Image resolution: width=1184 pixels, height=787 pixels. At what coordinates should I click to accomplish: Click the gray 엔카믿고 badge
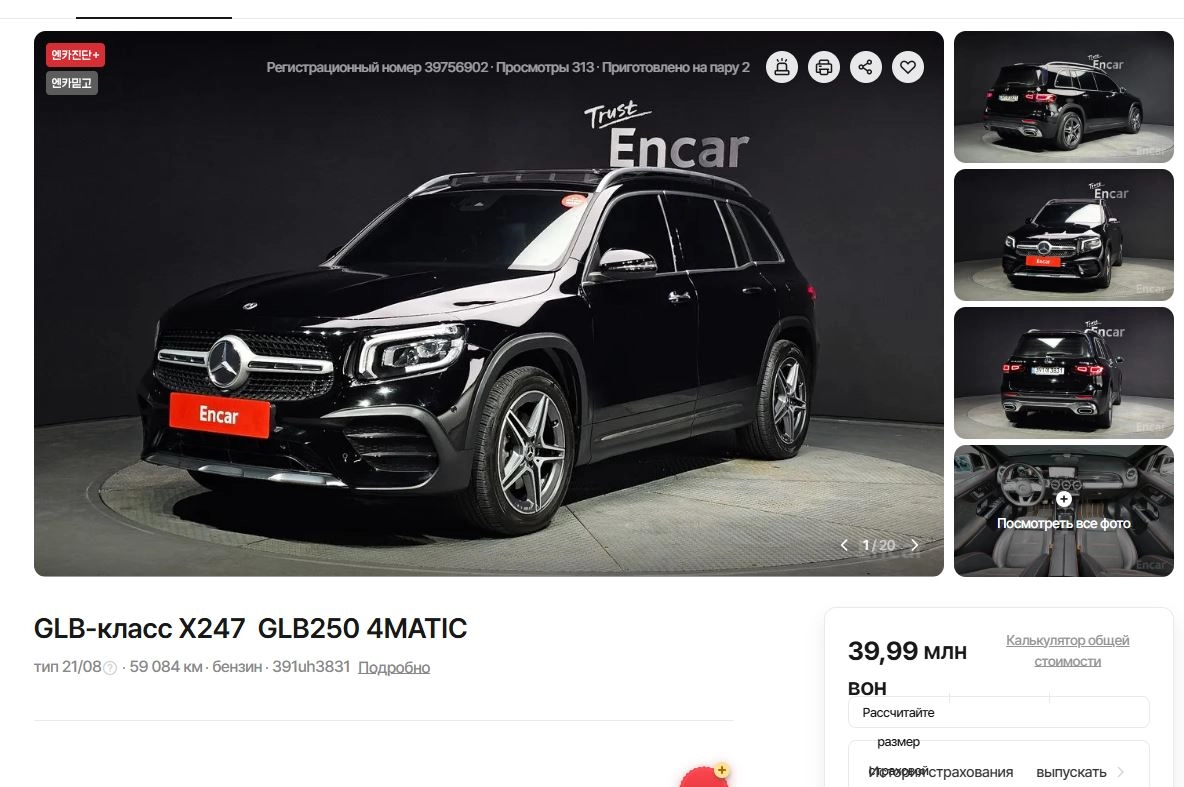[72, 82]
